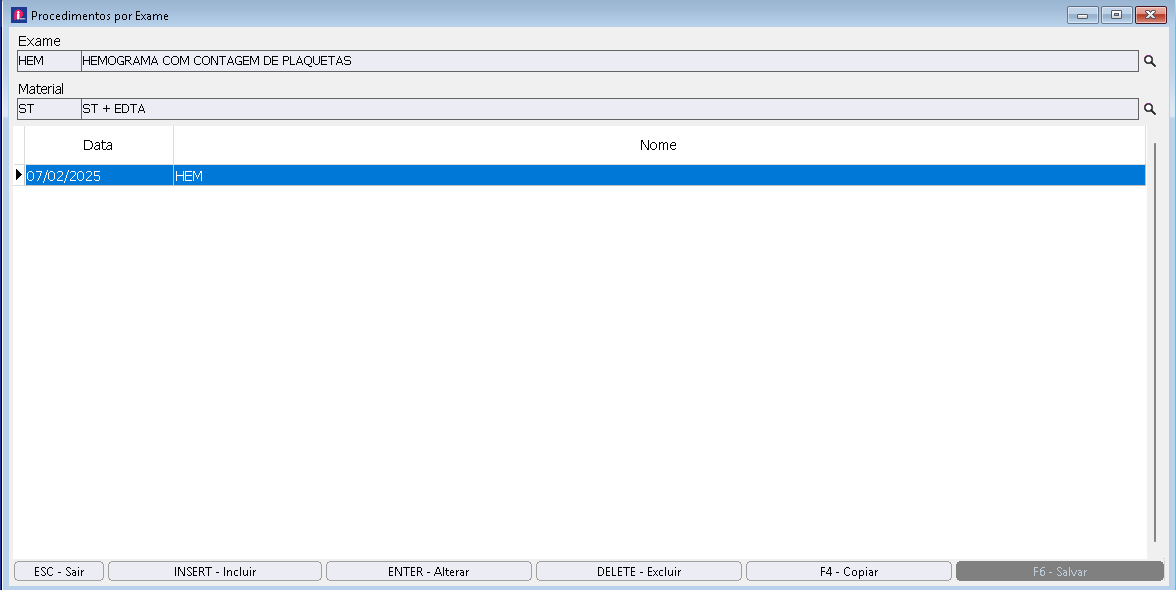Viewport: 1176px width, 590px height.
Task: Click the greyed-out F6 - Salvar button
Action: tap(1059, 572)
